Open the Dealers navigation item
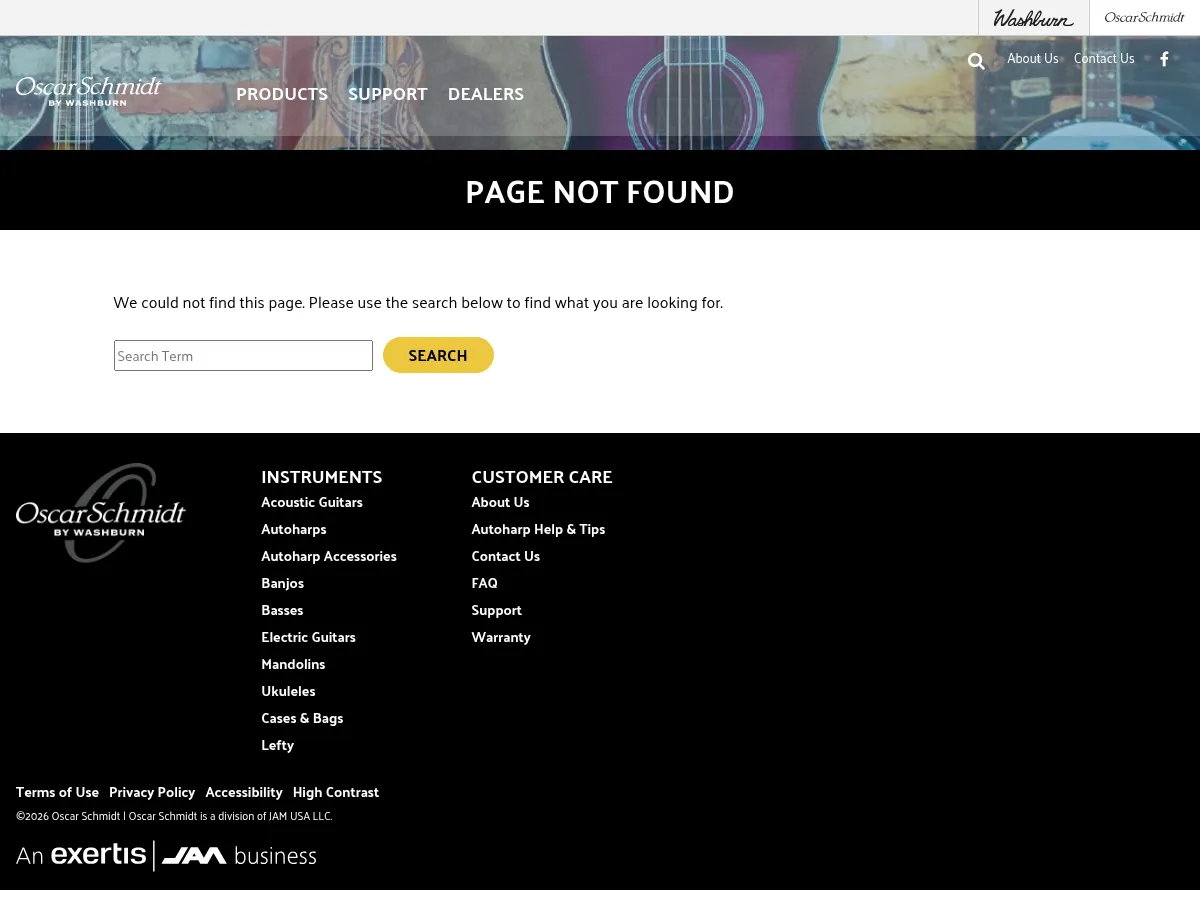 pos(486,94)
